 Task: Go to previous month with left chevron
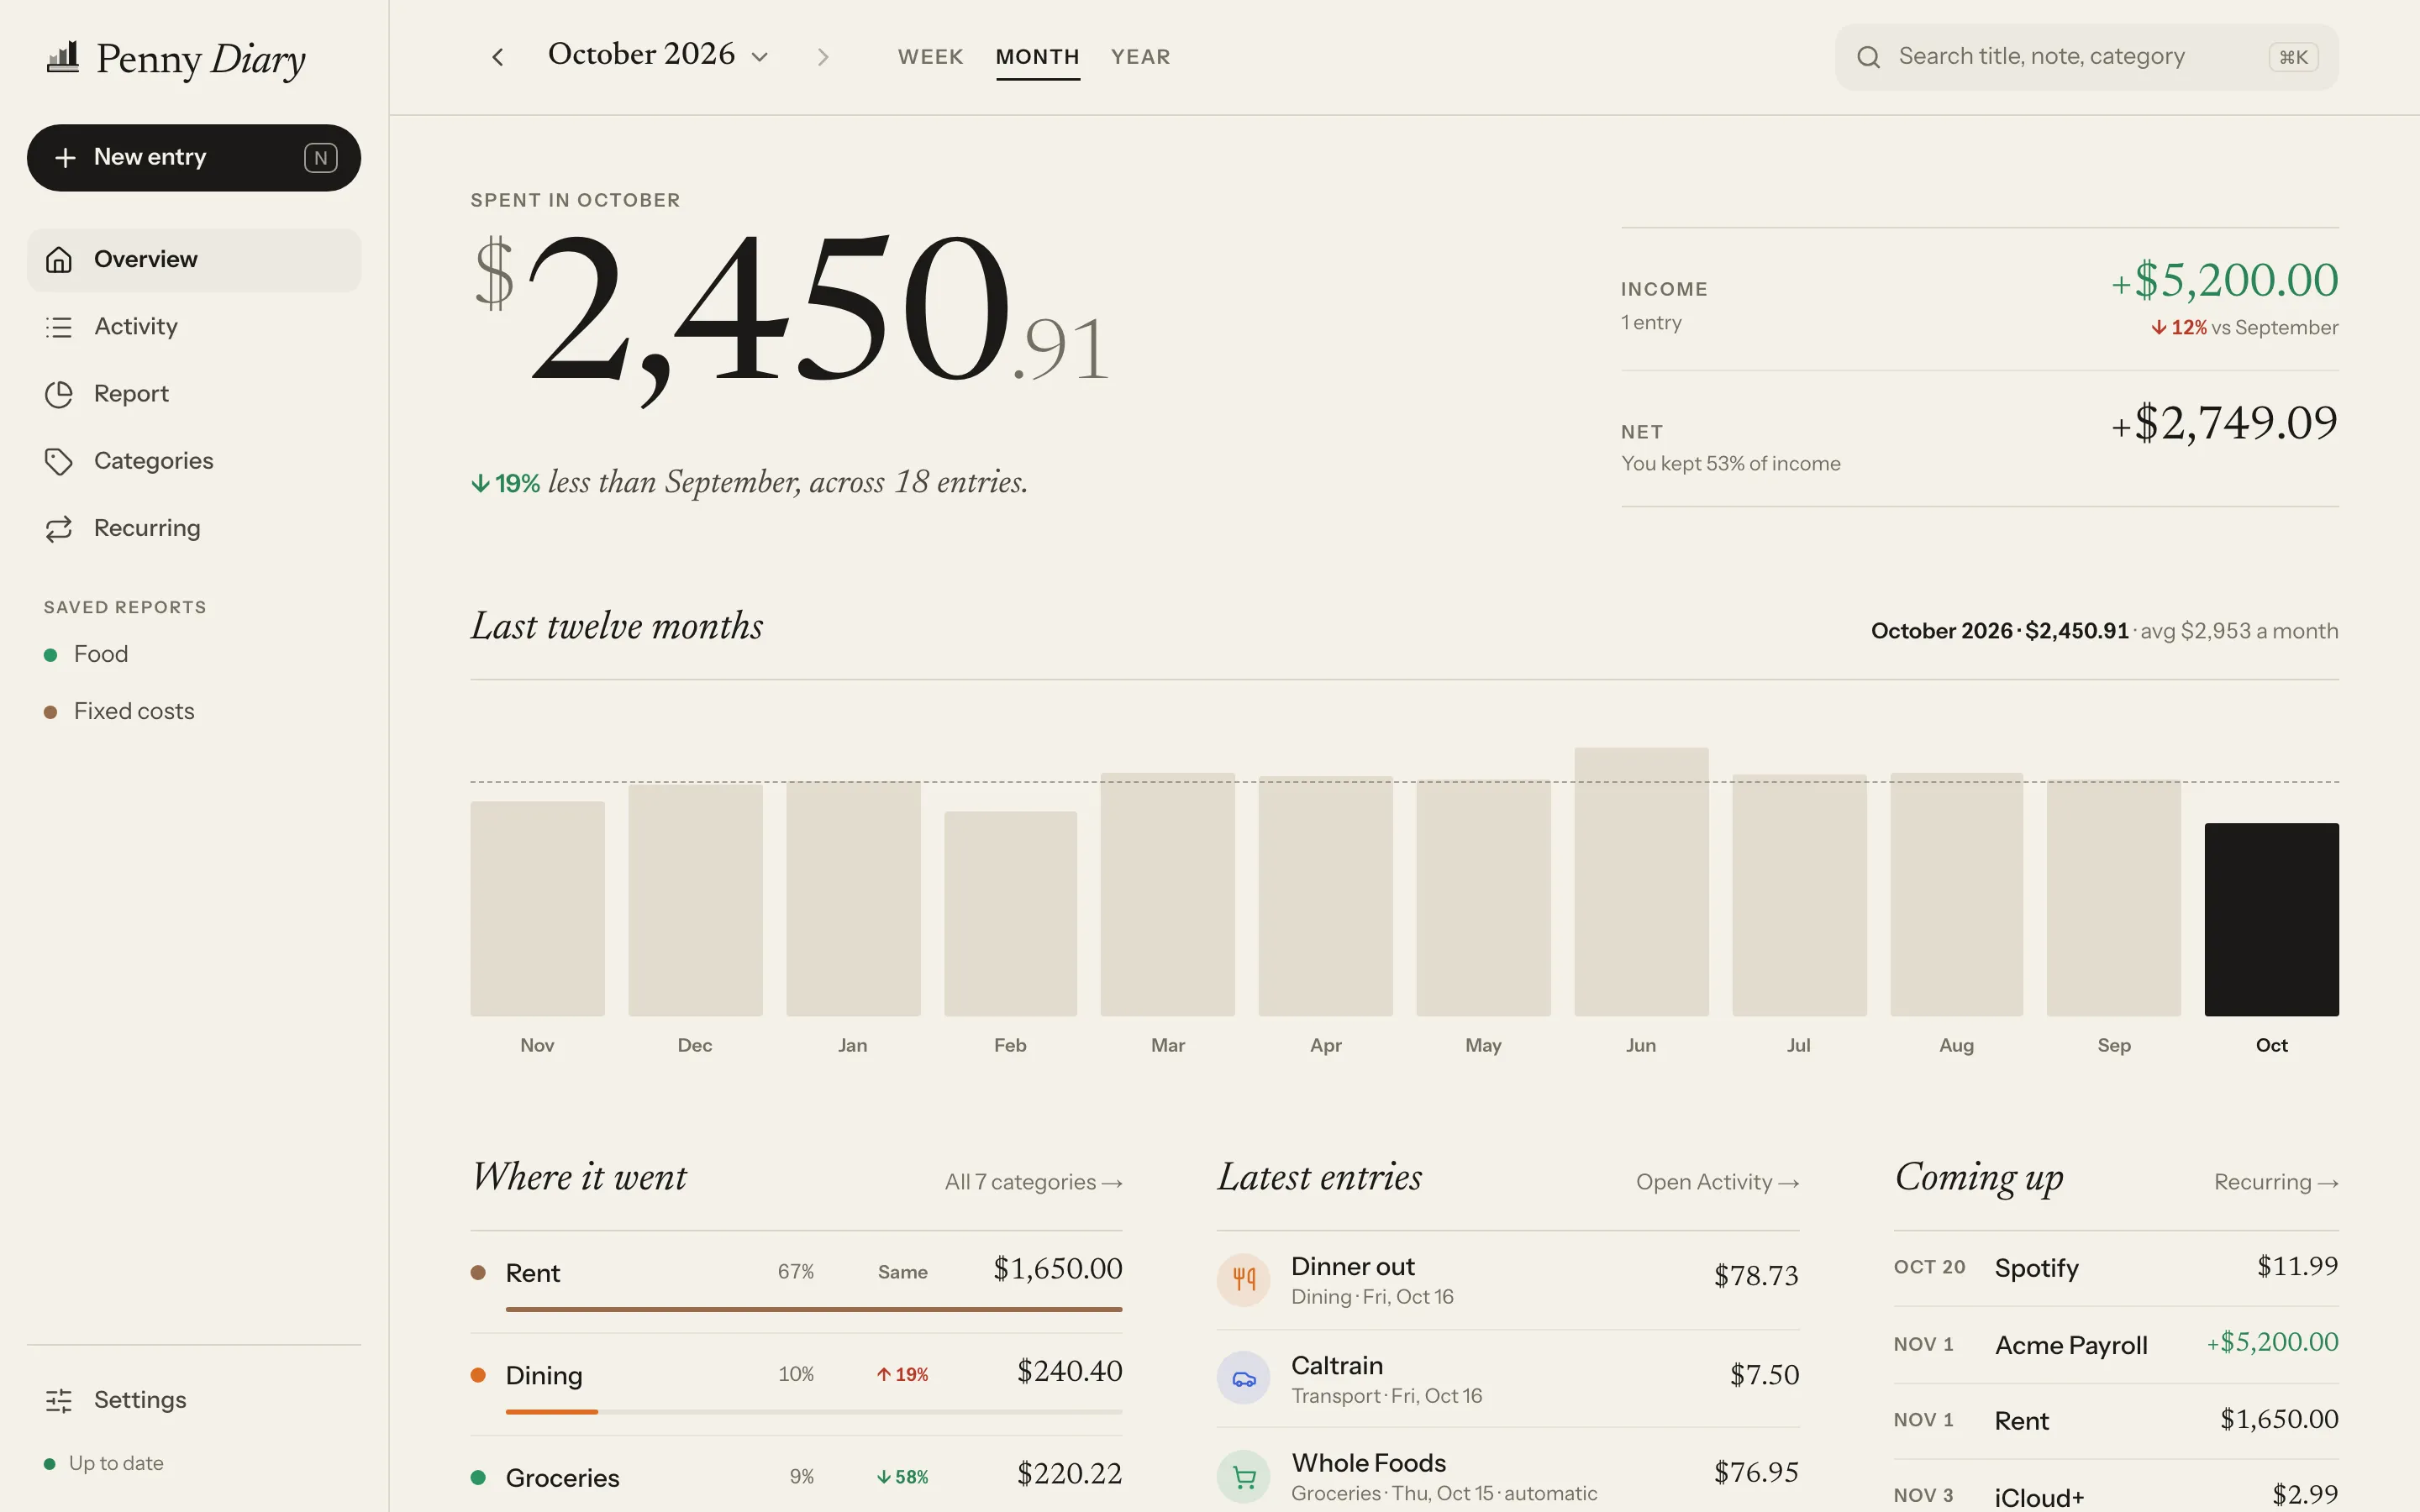pyautogui.click(x=498, y=57)
